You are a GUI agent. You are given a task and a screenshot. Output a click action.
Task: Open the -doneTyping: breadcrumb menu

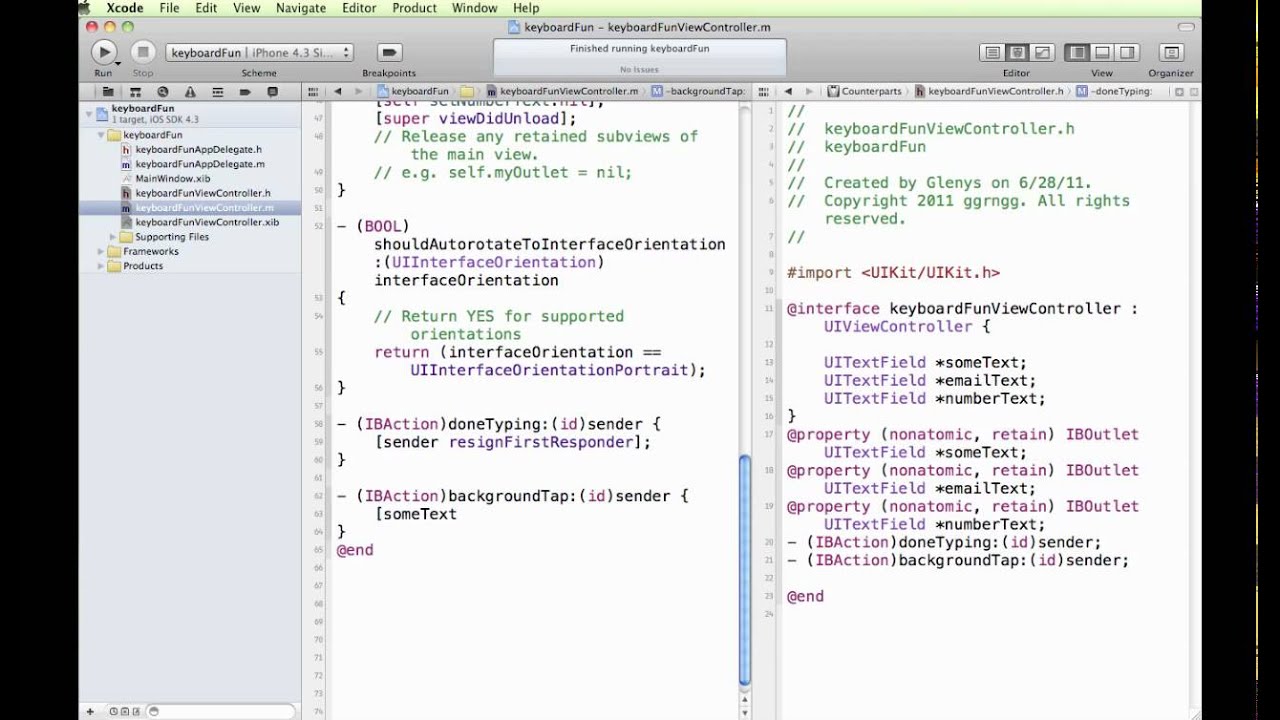1114,91
